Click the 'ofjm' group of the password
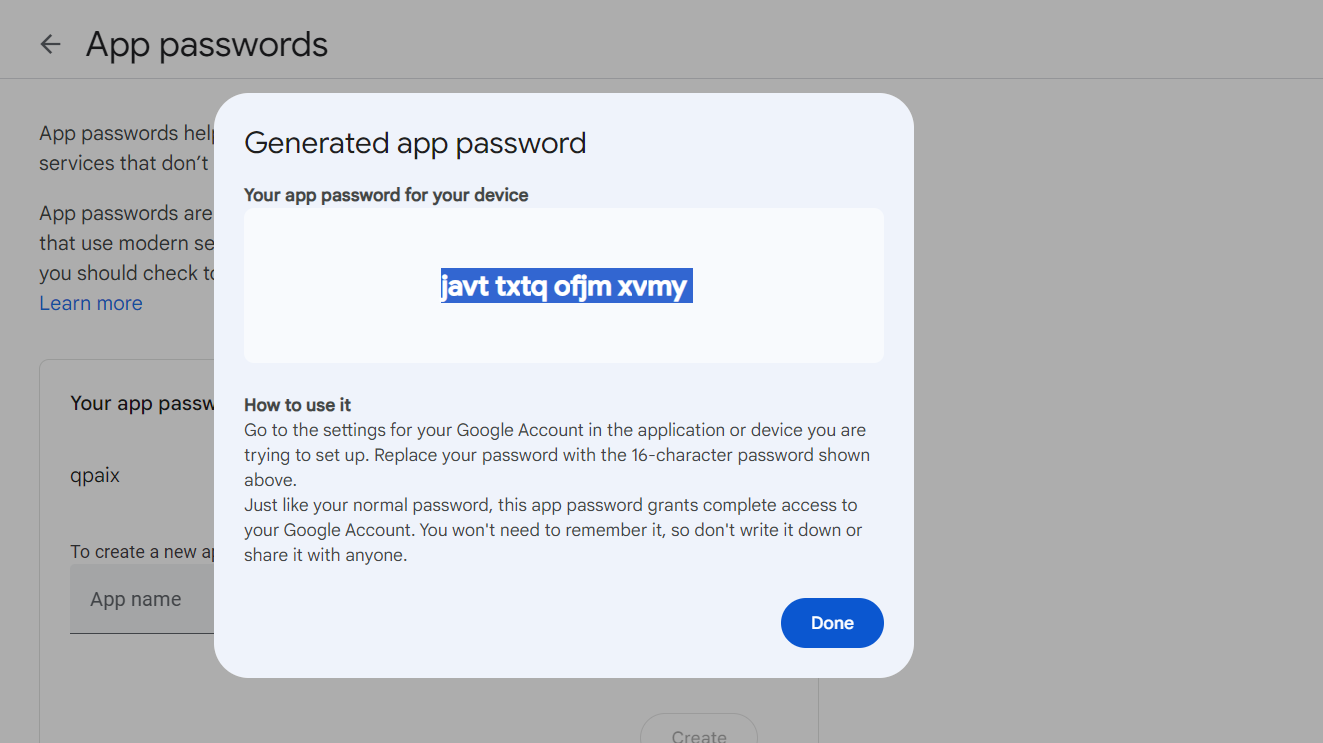The height and width of the screenshot is (743, 1323). tap(582, 287)
